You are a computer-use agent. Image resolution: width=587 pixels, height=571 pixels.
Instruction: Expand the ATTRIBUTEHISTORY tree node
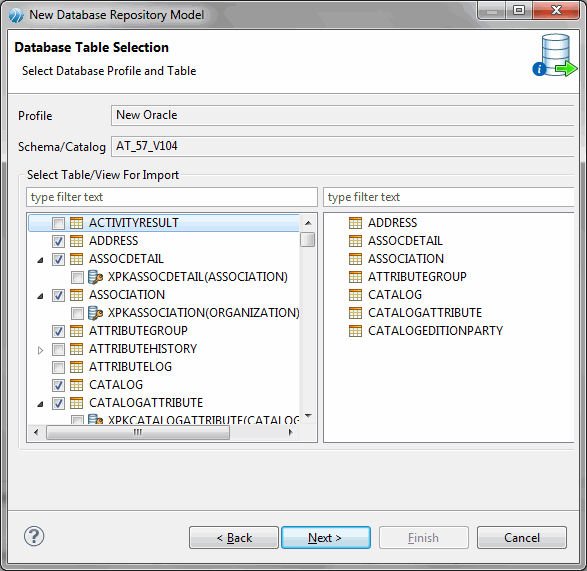tap(40, 350)
